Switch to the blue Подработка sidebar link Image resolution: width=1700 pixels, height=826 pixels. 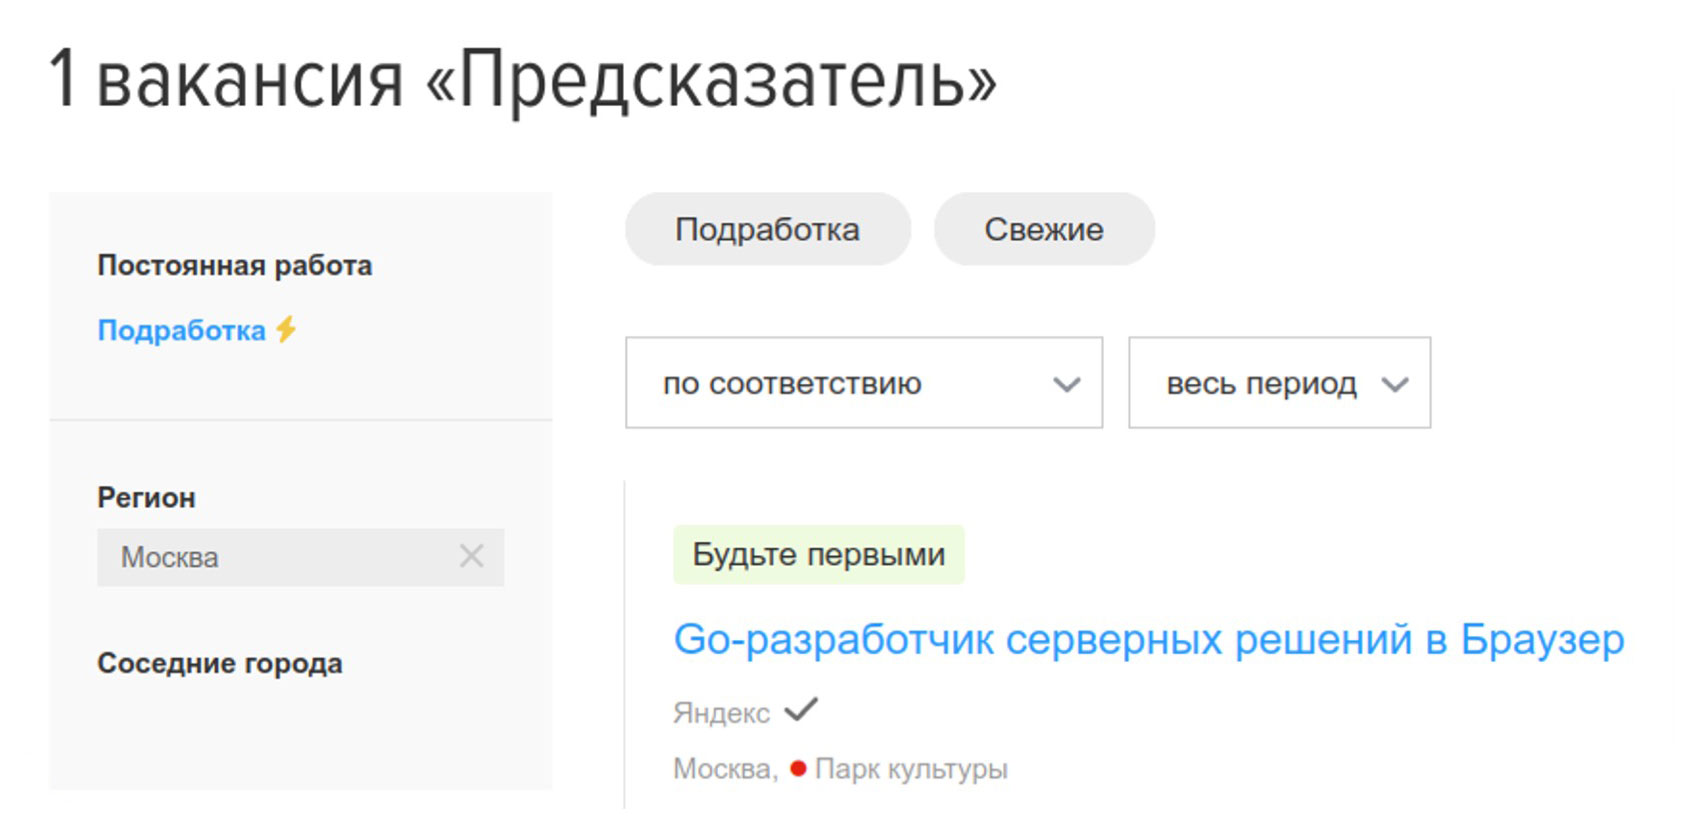[181, 330]
